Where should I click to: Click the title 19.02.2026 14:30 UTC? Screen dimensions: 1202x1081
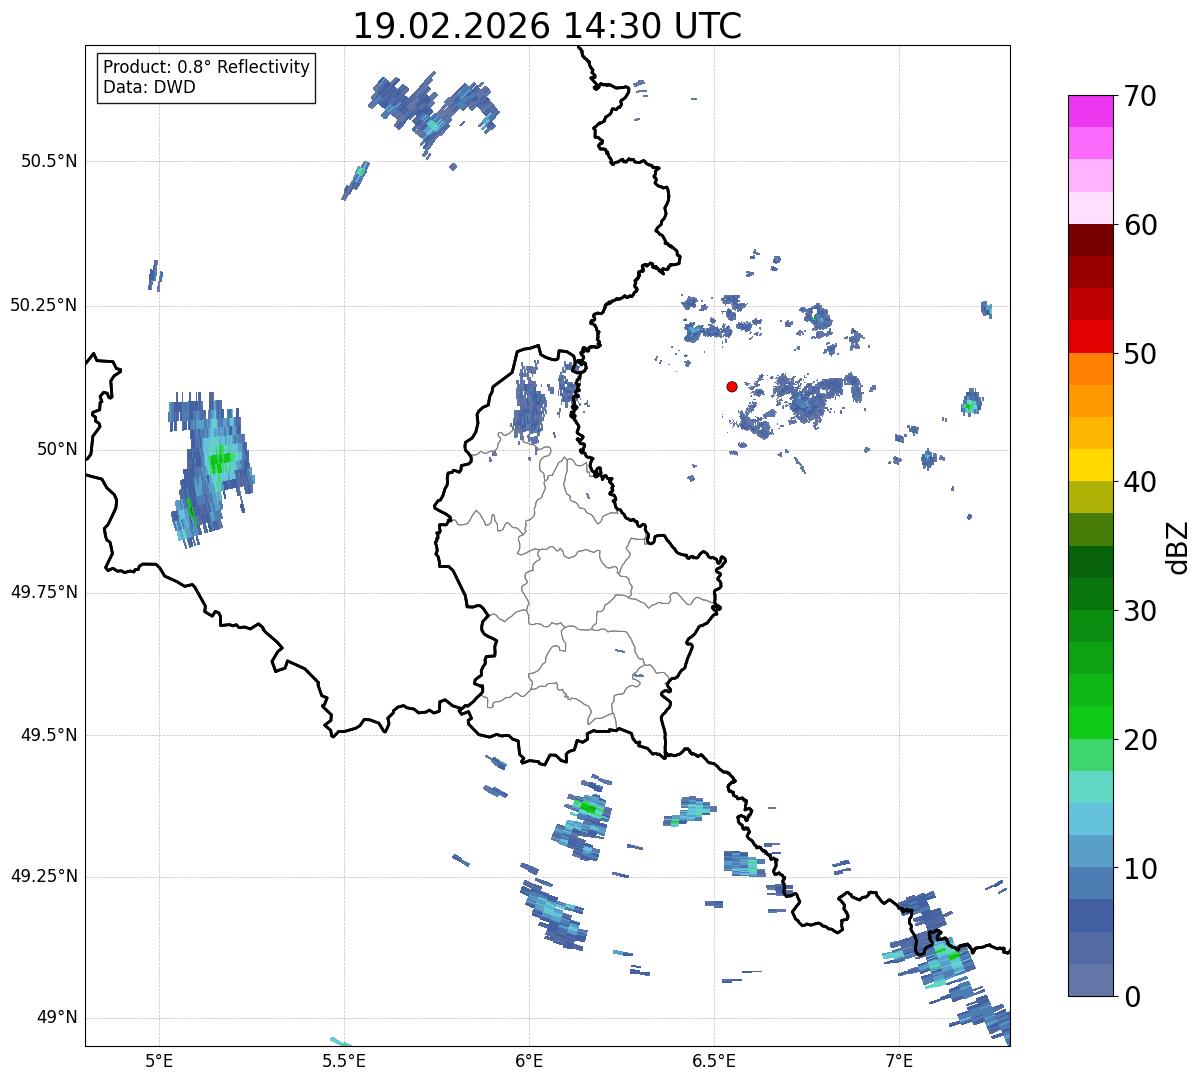[x=547, y=26]
